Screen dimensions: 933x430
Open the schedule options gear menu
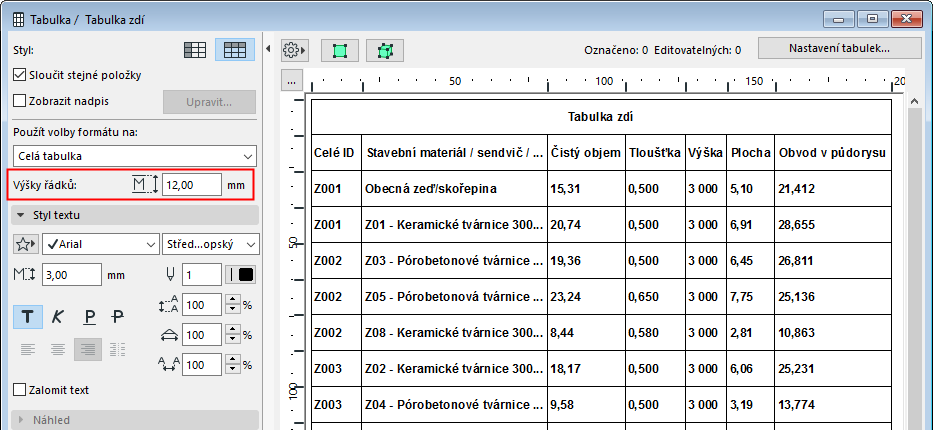pyautogui.click(x=294, y=51)
